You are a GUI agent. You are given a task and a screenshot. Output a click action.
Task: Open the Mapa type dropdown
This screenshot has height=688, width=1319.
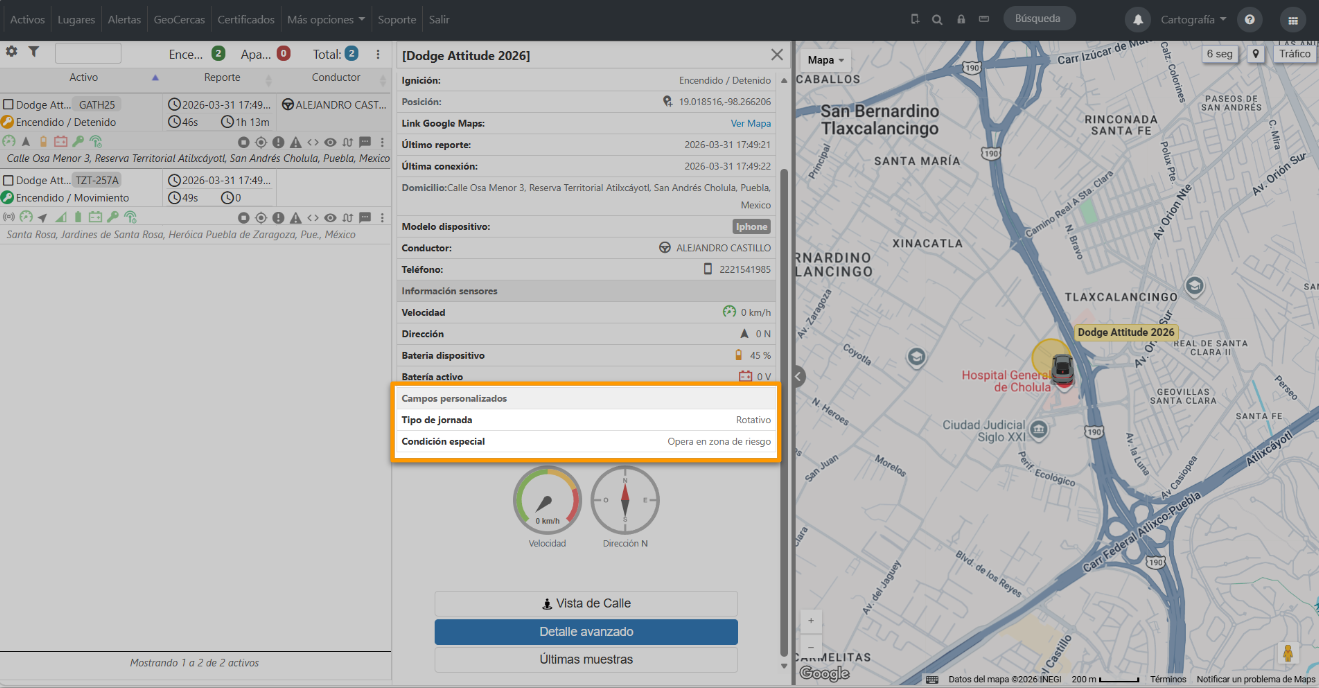pyautogui.click(x=826, y=60)
